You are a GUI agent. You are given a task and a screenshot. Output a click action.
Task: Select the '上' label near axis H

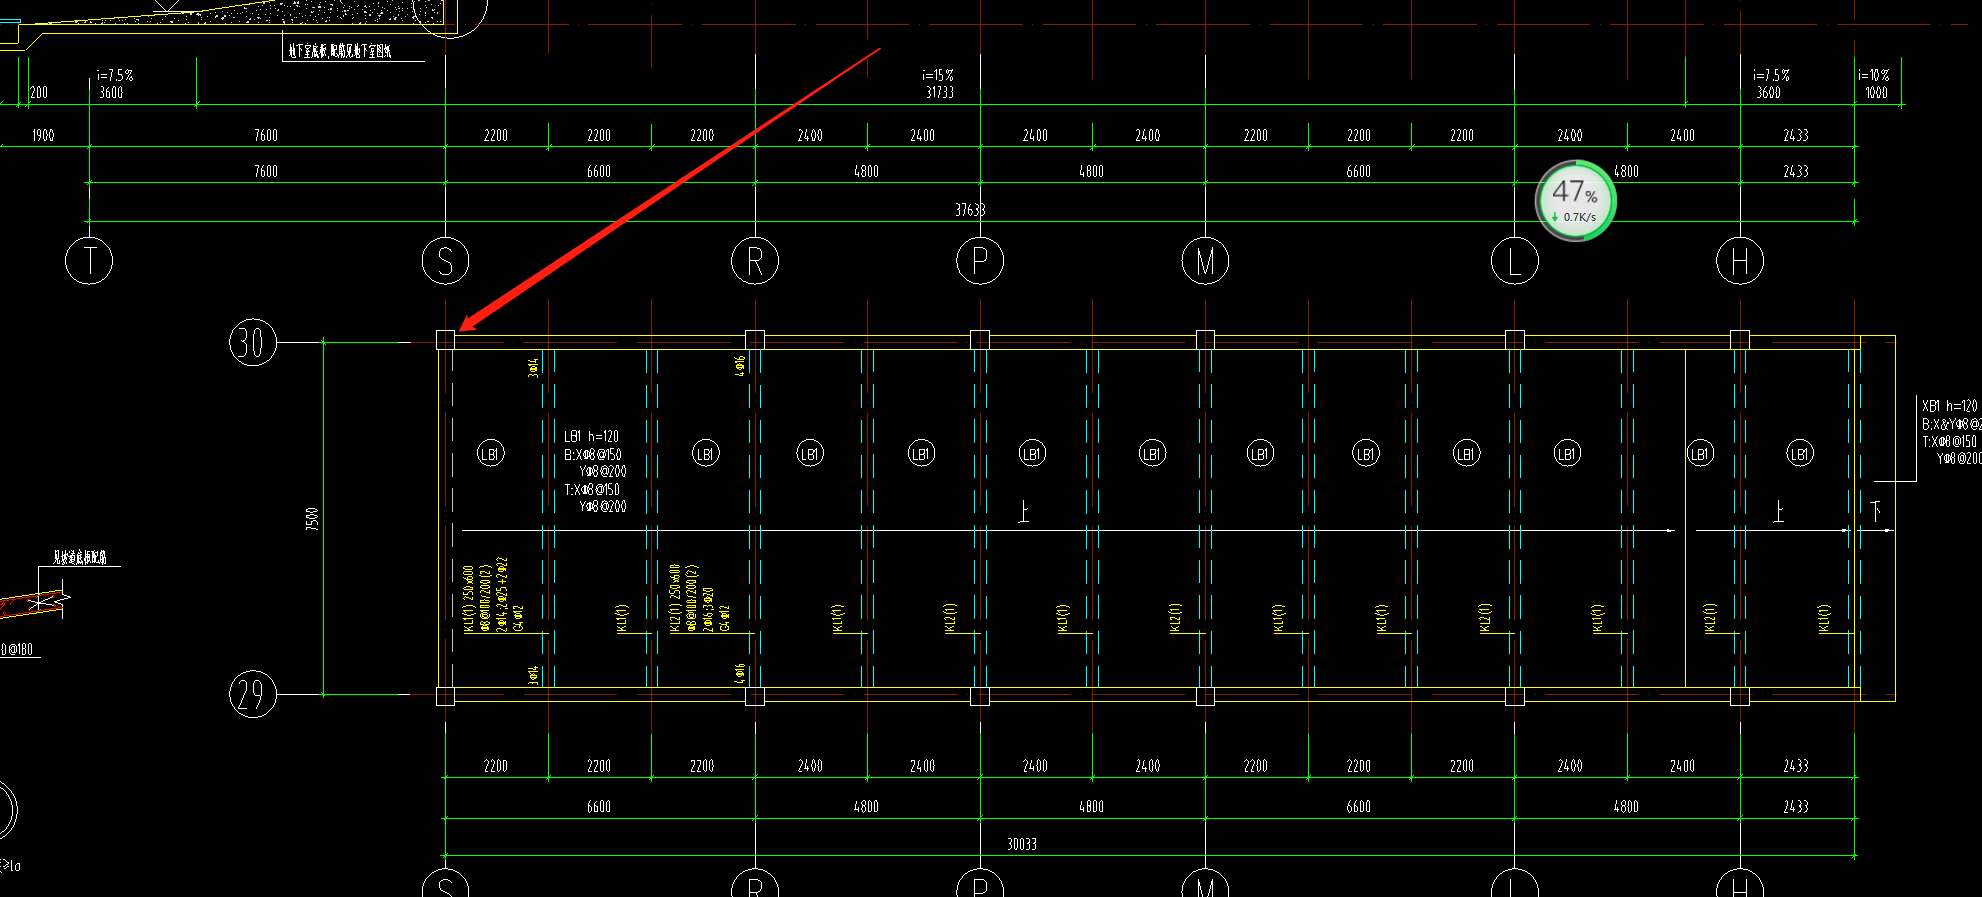[1778, 512]
